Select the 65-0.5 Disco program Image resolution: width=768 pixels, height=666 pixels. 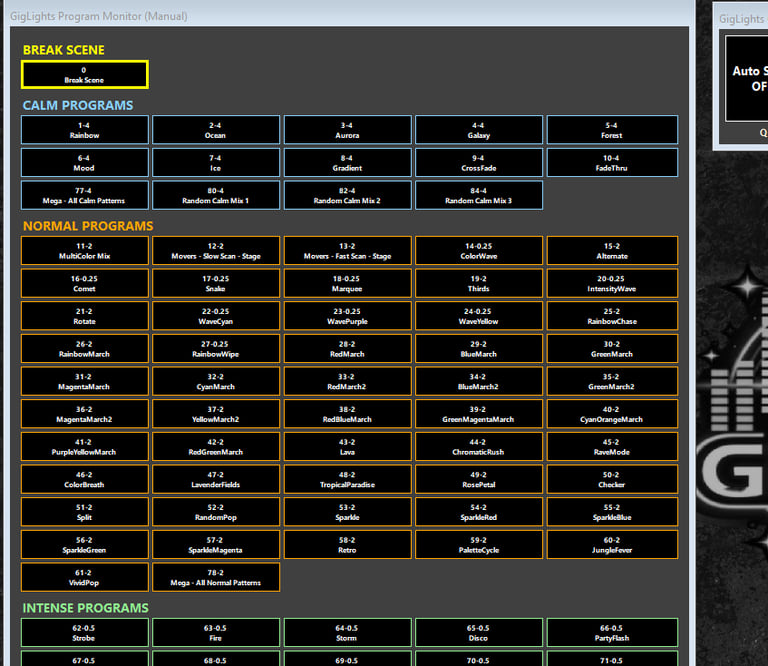tap(479, 633)
